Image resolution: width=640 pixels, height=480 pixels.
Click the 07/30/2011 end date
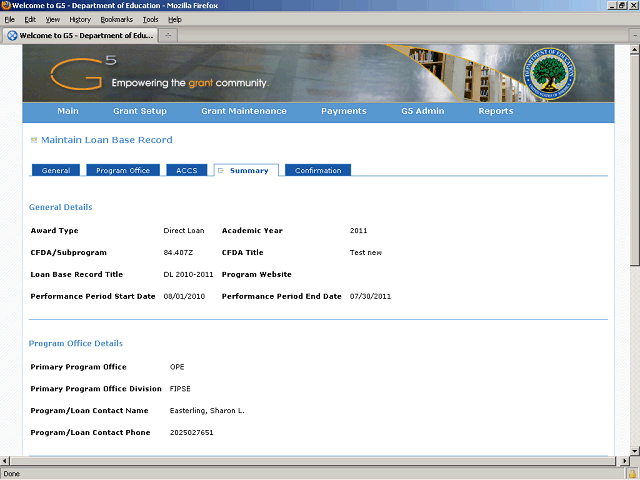click(x=370, y=296)
